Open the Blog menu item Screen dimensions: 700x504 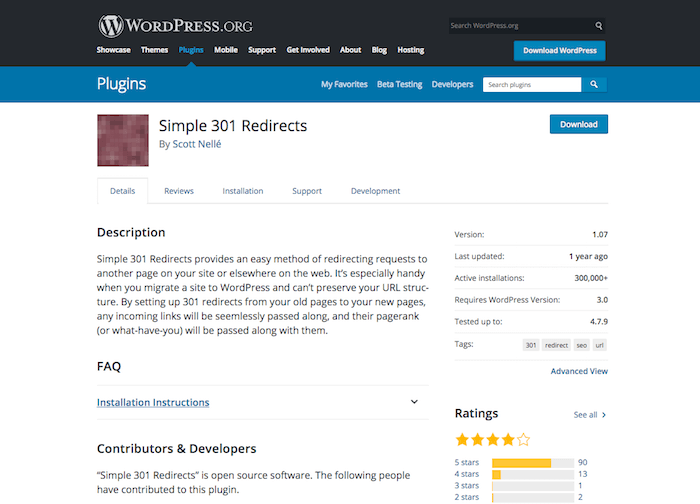379,50
